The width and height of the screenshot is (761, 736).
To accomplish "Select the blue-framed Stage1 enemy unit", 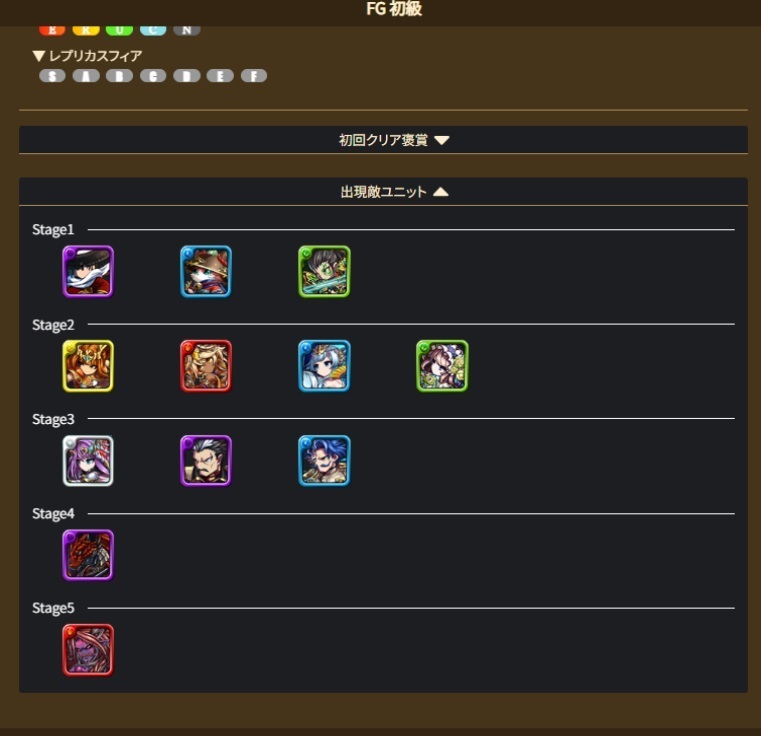I will click(206, 271).
